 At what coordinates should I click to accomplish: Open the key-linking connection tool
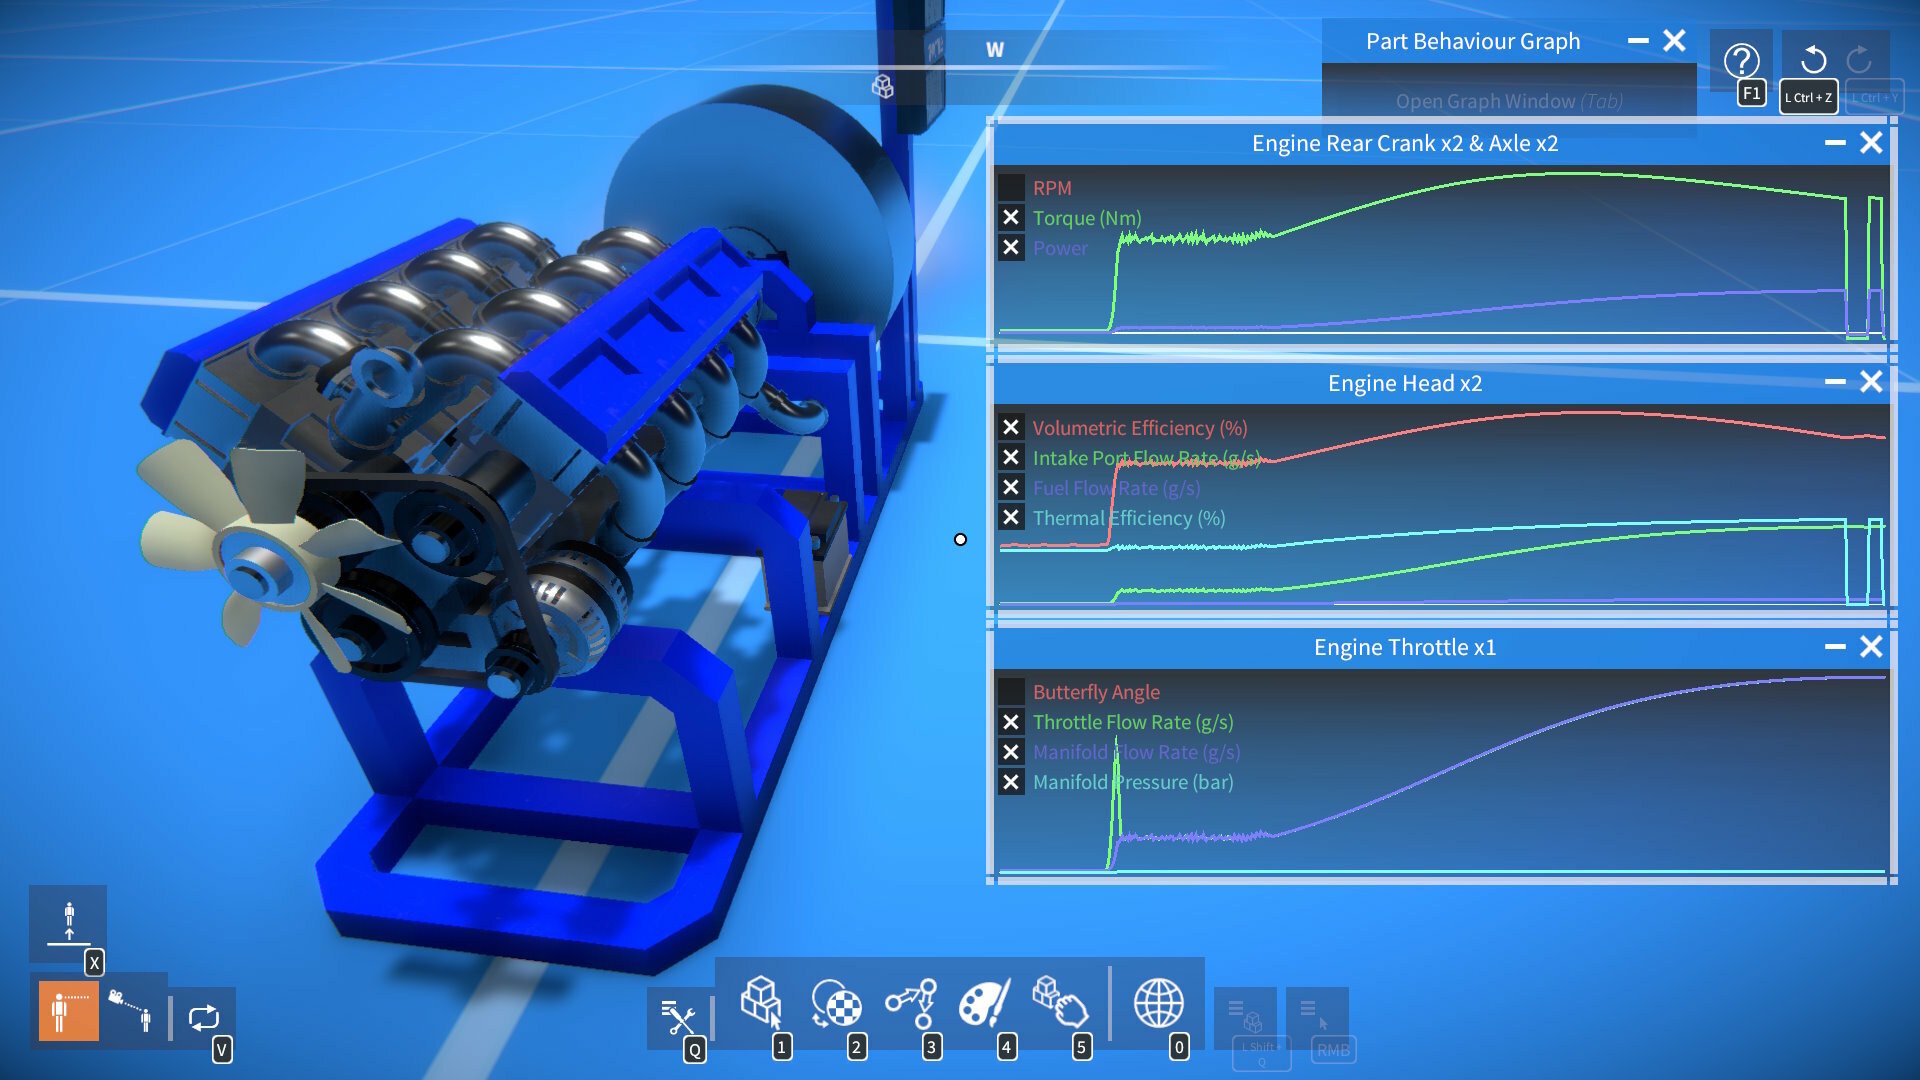click(911, 1002)
